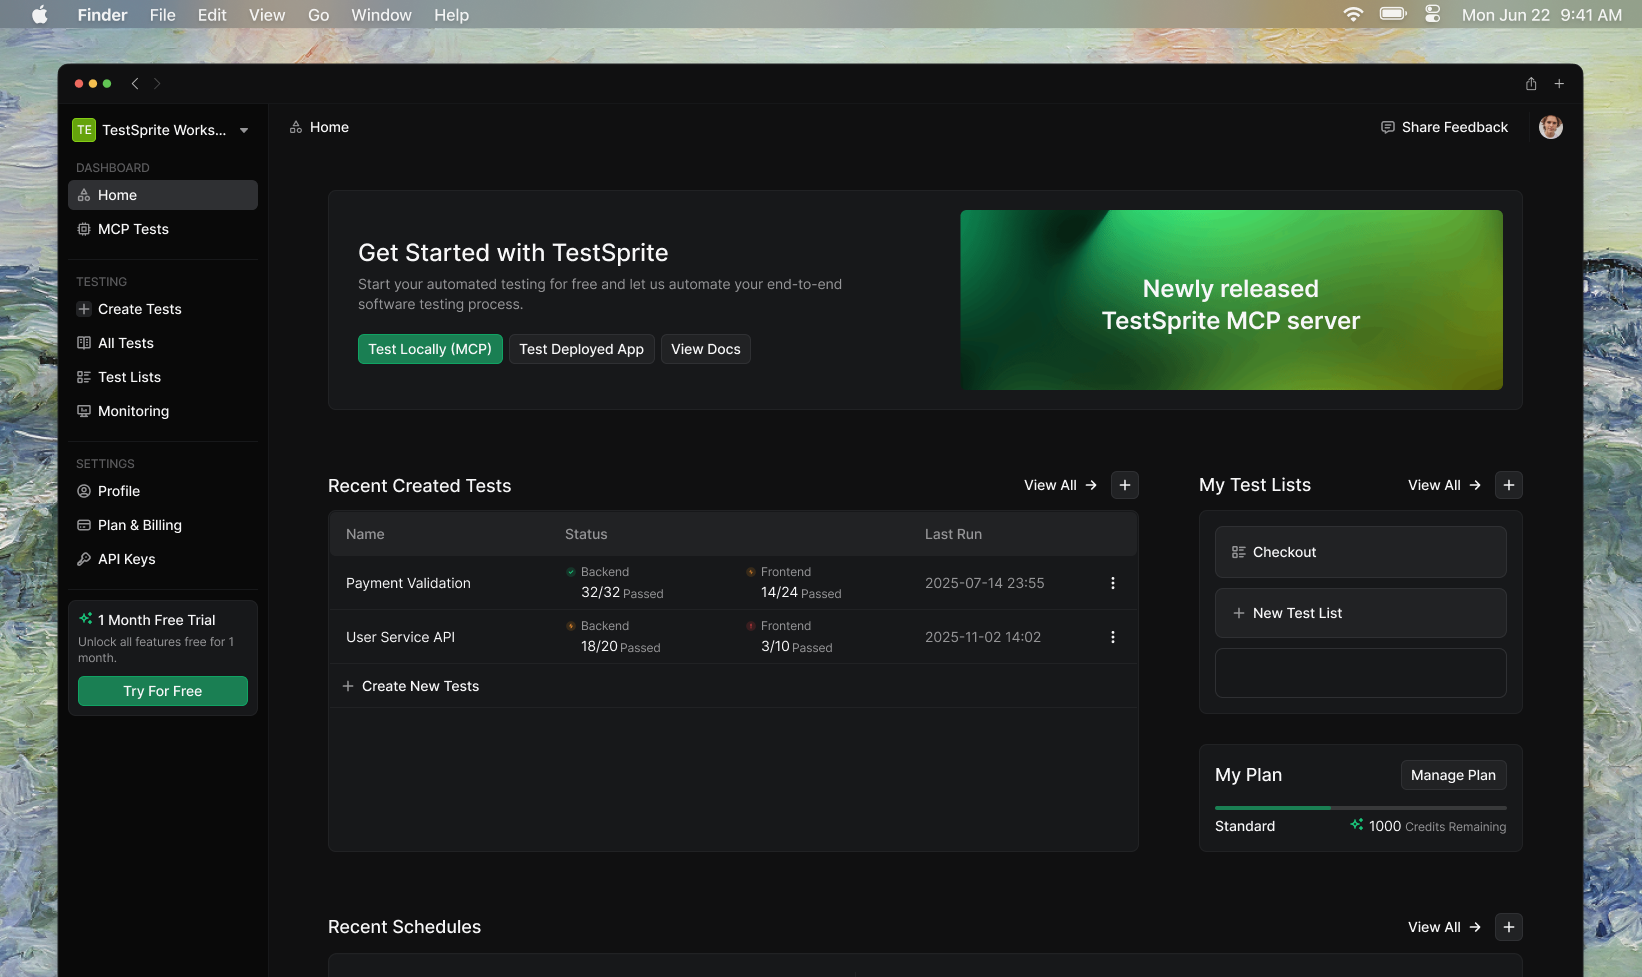1642x977 pixels.
Task: Click 2025-11-02 14:02 last run date
Action: (x=983, y=637)
